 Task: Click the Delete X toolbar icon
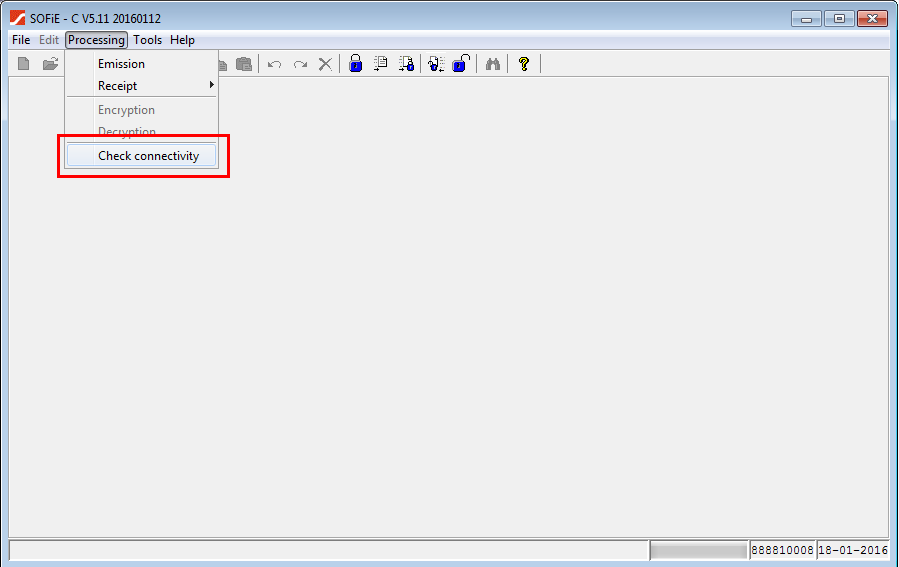[x=325, y=64]
